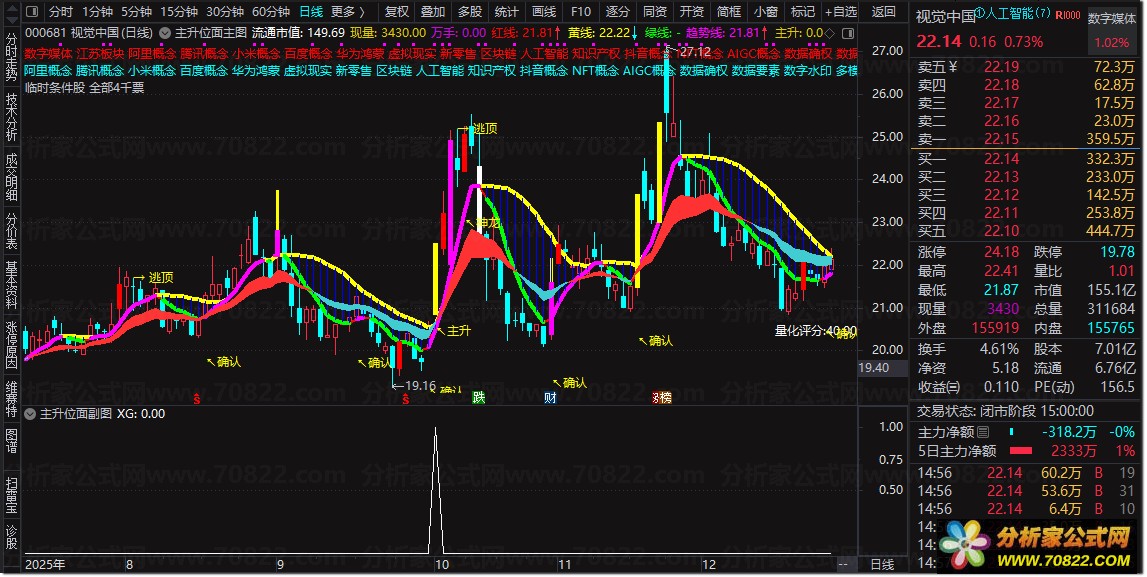Screen dimensions: 1147x577
Task: Click the diamond marker after 主升: 0.0
Action: [x=830, y=33]
